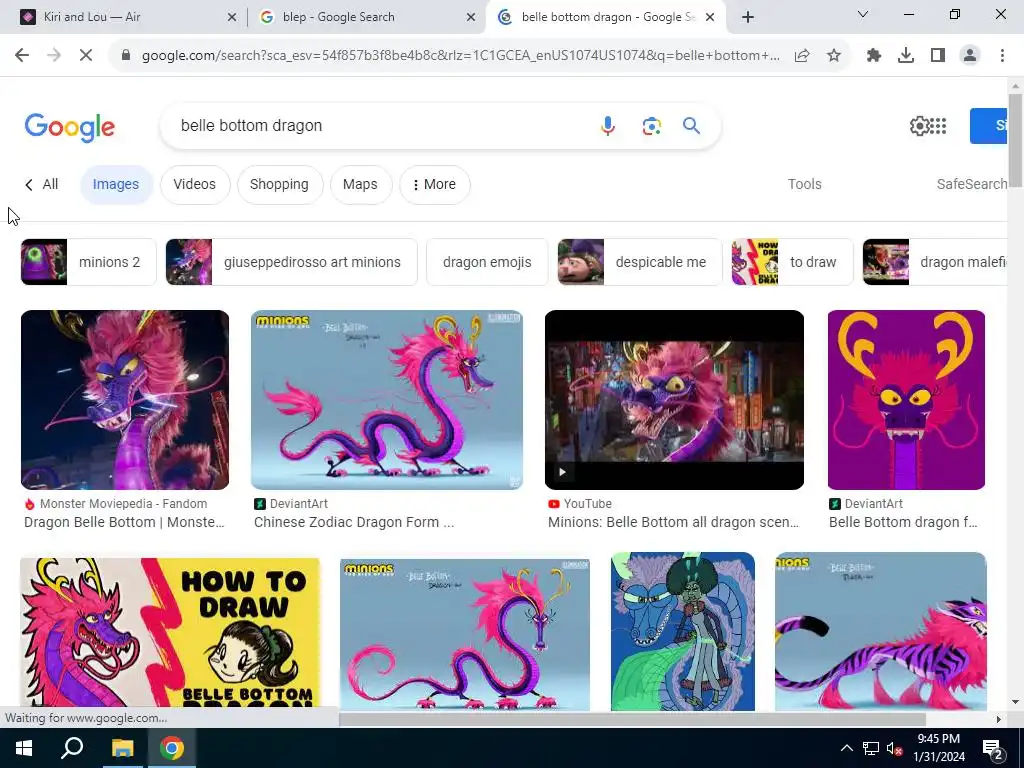Open the Tools filter options
Screen dimensions: 1024x768
pyautogui.click(x=805, y=184)
